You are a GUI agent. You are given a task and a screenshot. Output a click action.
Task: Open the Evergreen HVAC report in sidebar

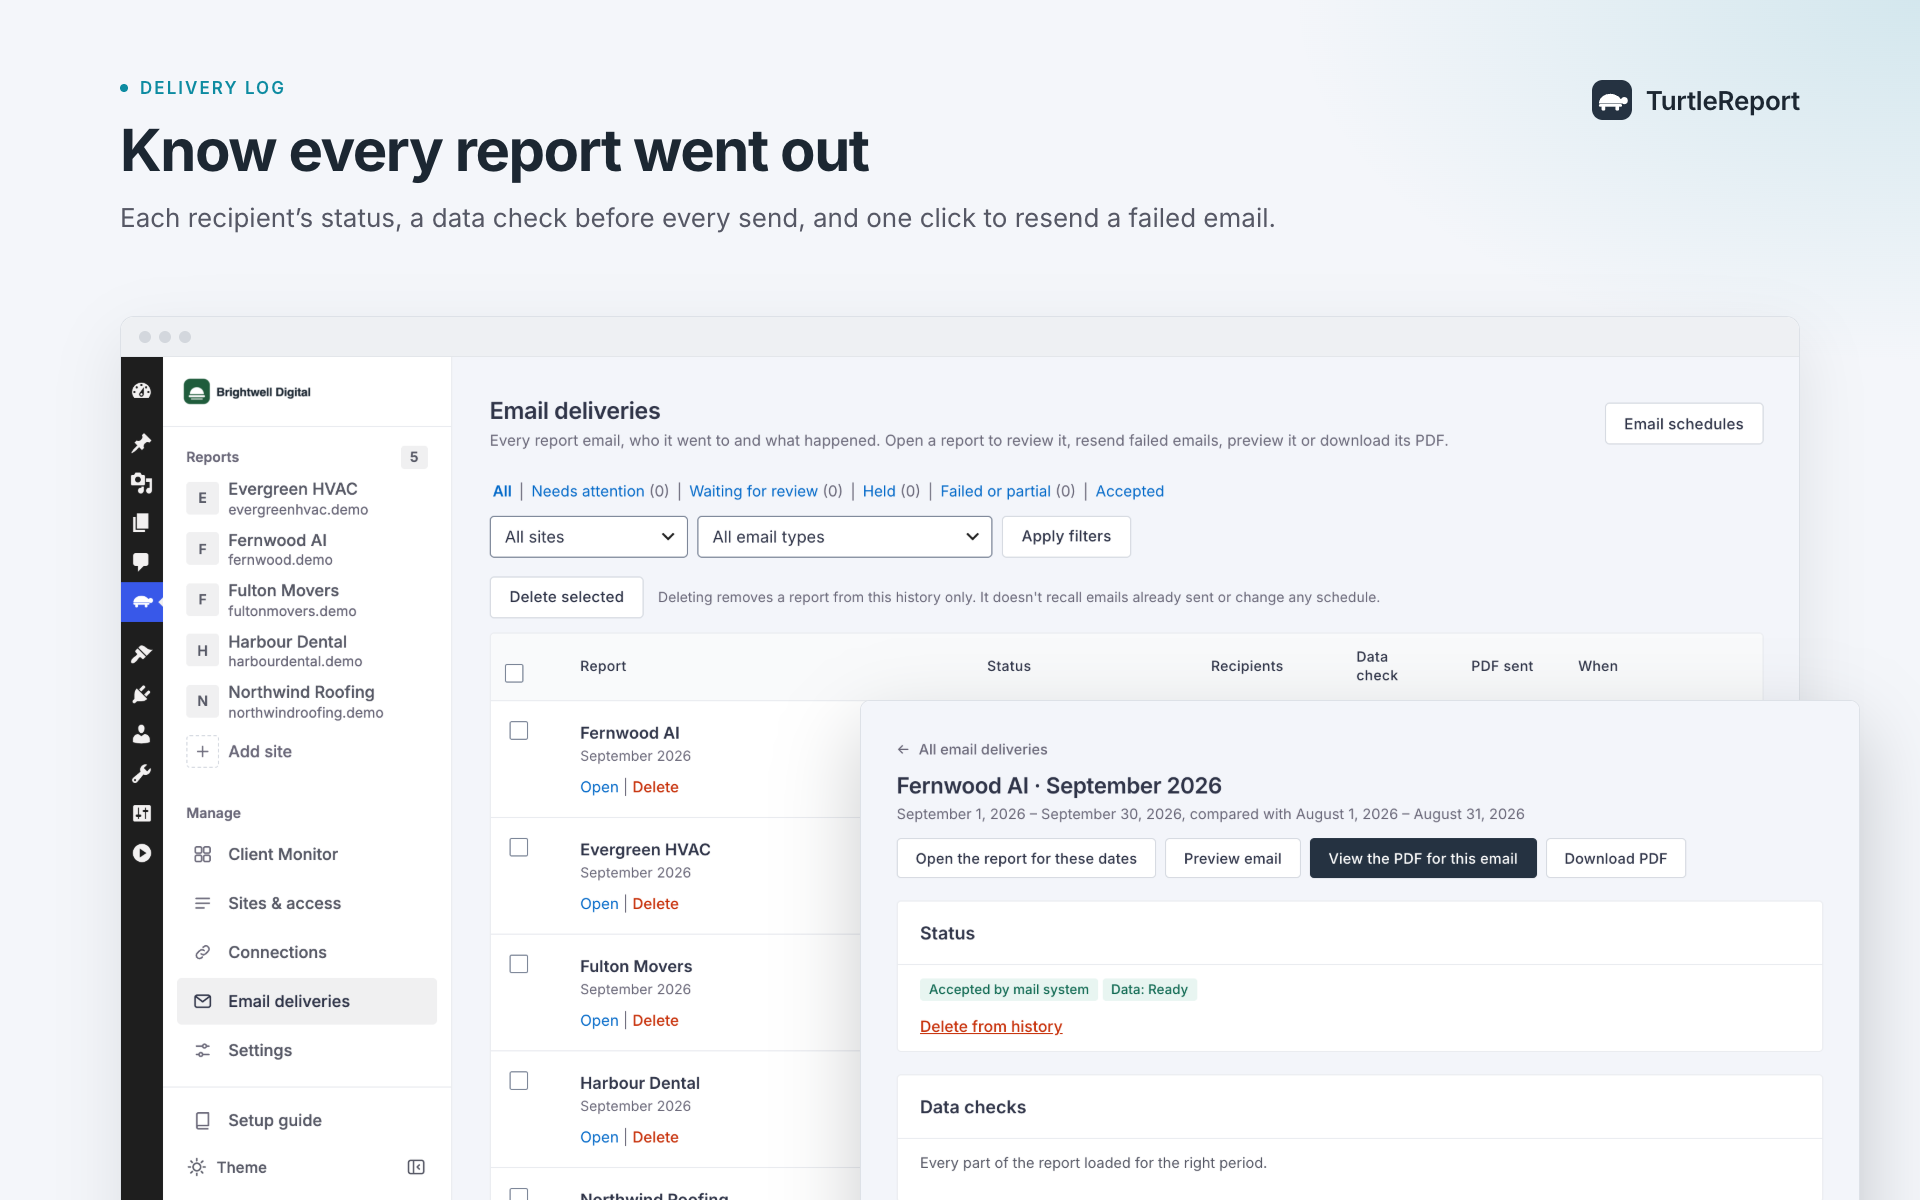pos(307,498)
